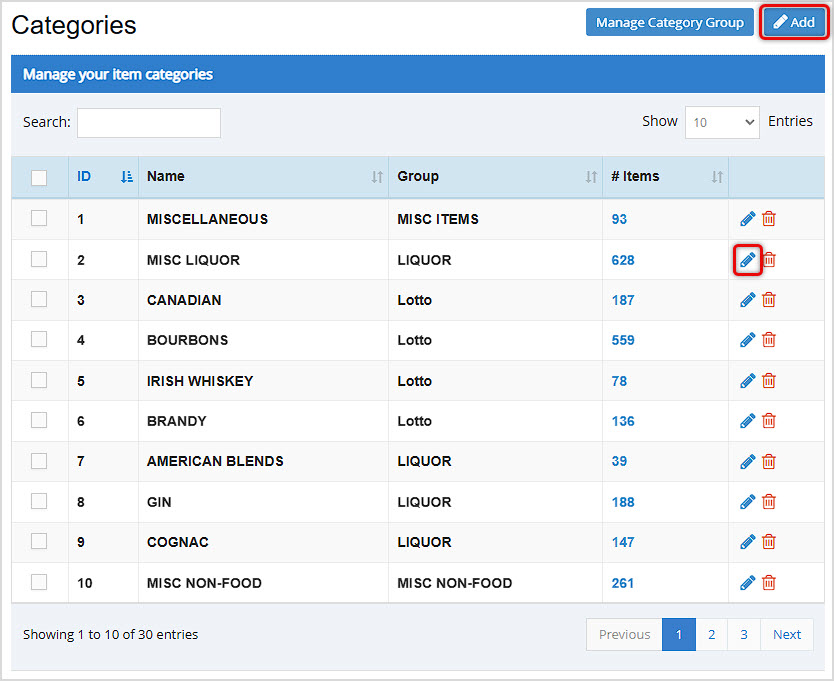
Task: Toggle sorting on the Group column
Action: [589, 176]
